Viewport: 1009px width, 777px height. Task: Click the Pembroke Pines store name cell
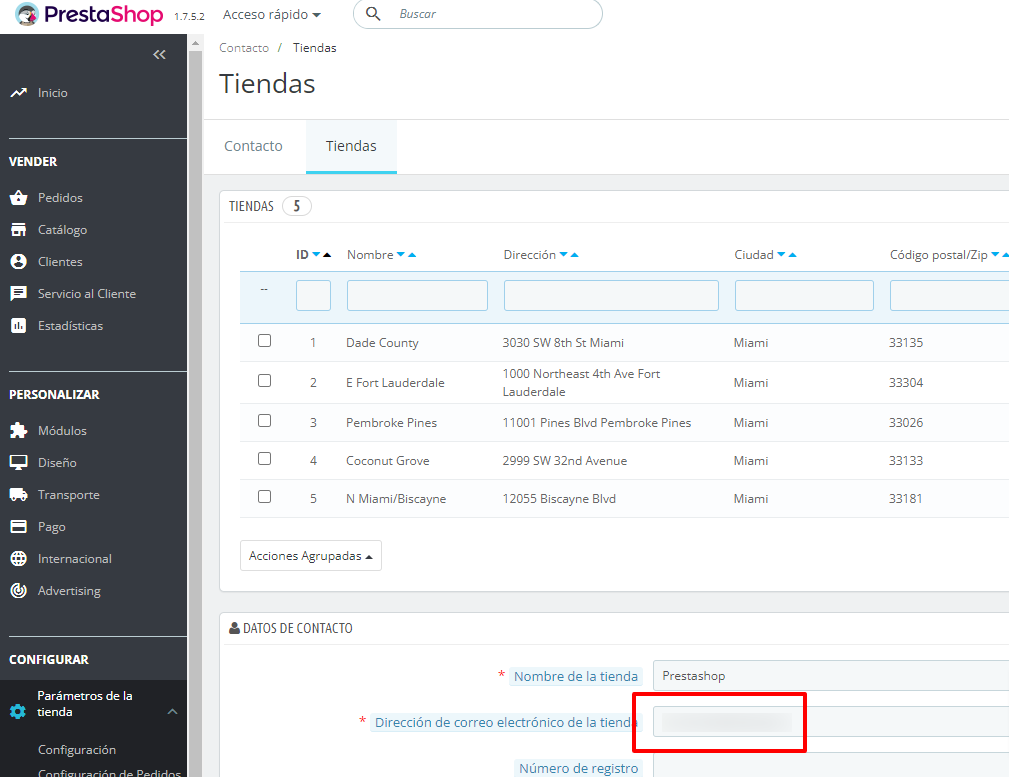pyautogui.click(x=391, y=423)
